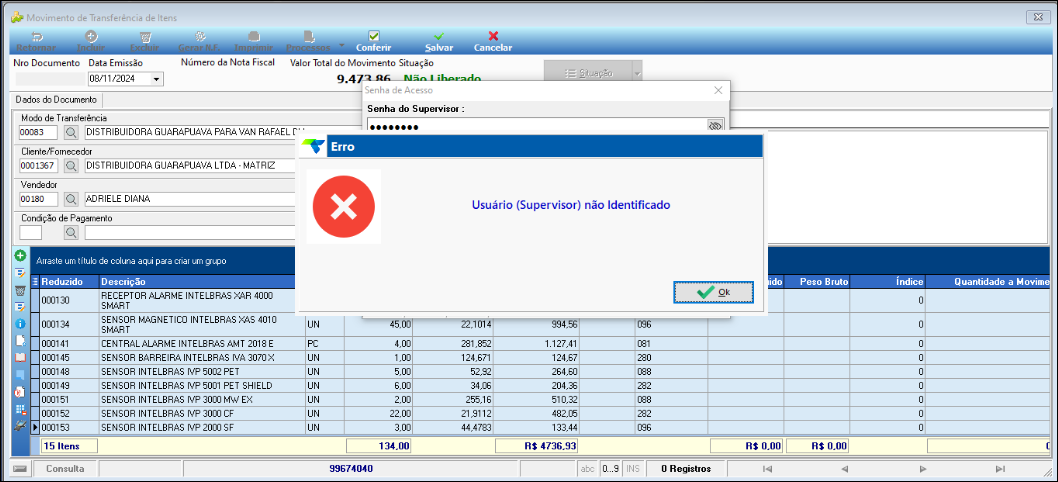1058x482 pixels.
Task: Open the Data Emissão date dropdown
Action: [157, 79]
